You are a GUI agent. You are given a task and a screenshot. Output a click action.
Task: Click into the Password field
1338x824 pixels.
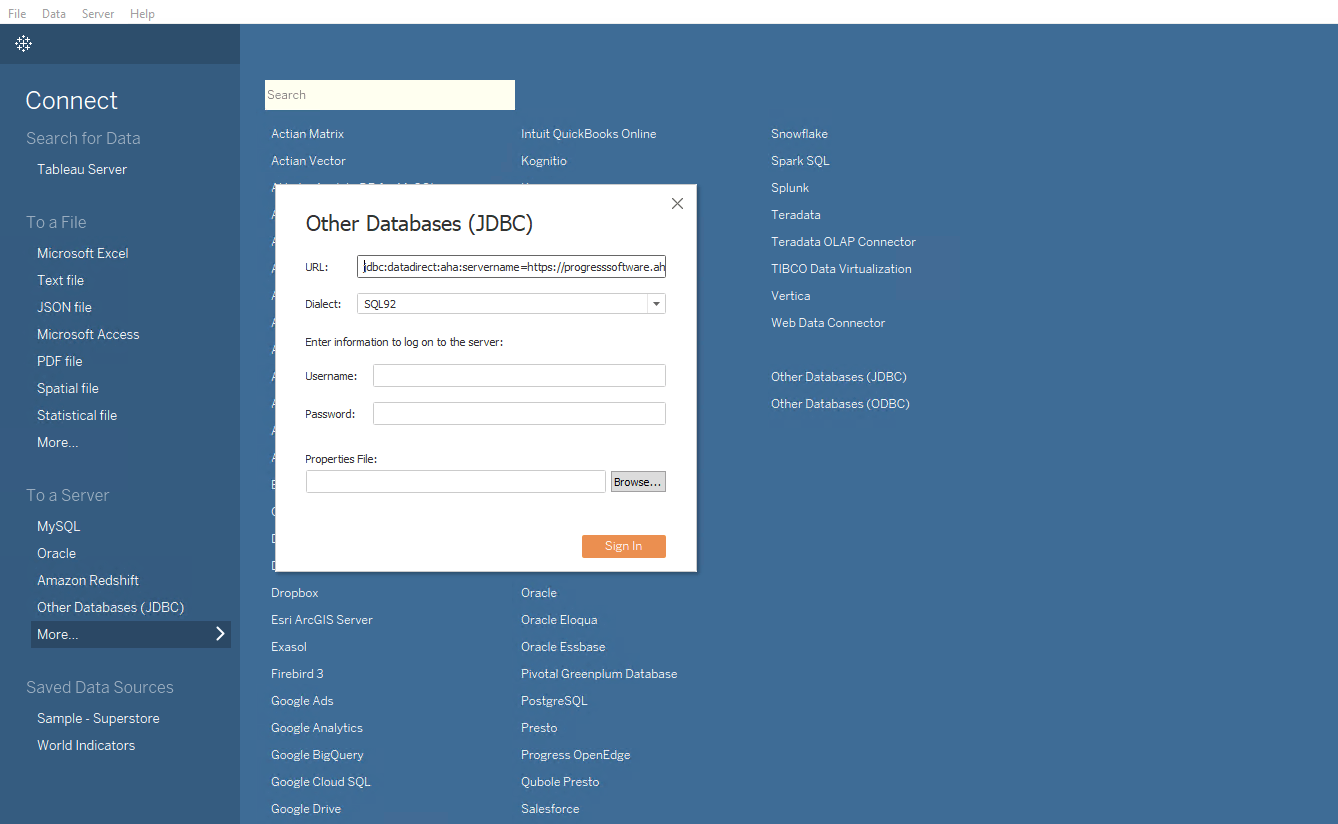click(x=519, y=414)
